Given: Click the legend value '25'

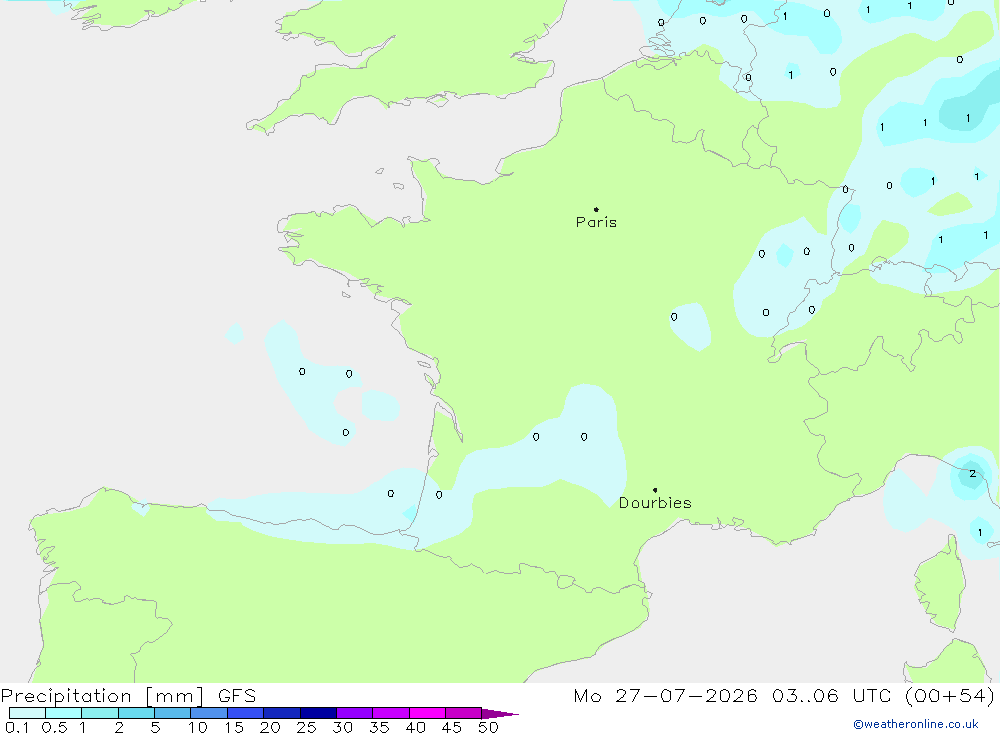Looking at the screenshot, I should pyautogui.click(x=306, y=727).
